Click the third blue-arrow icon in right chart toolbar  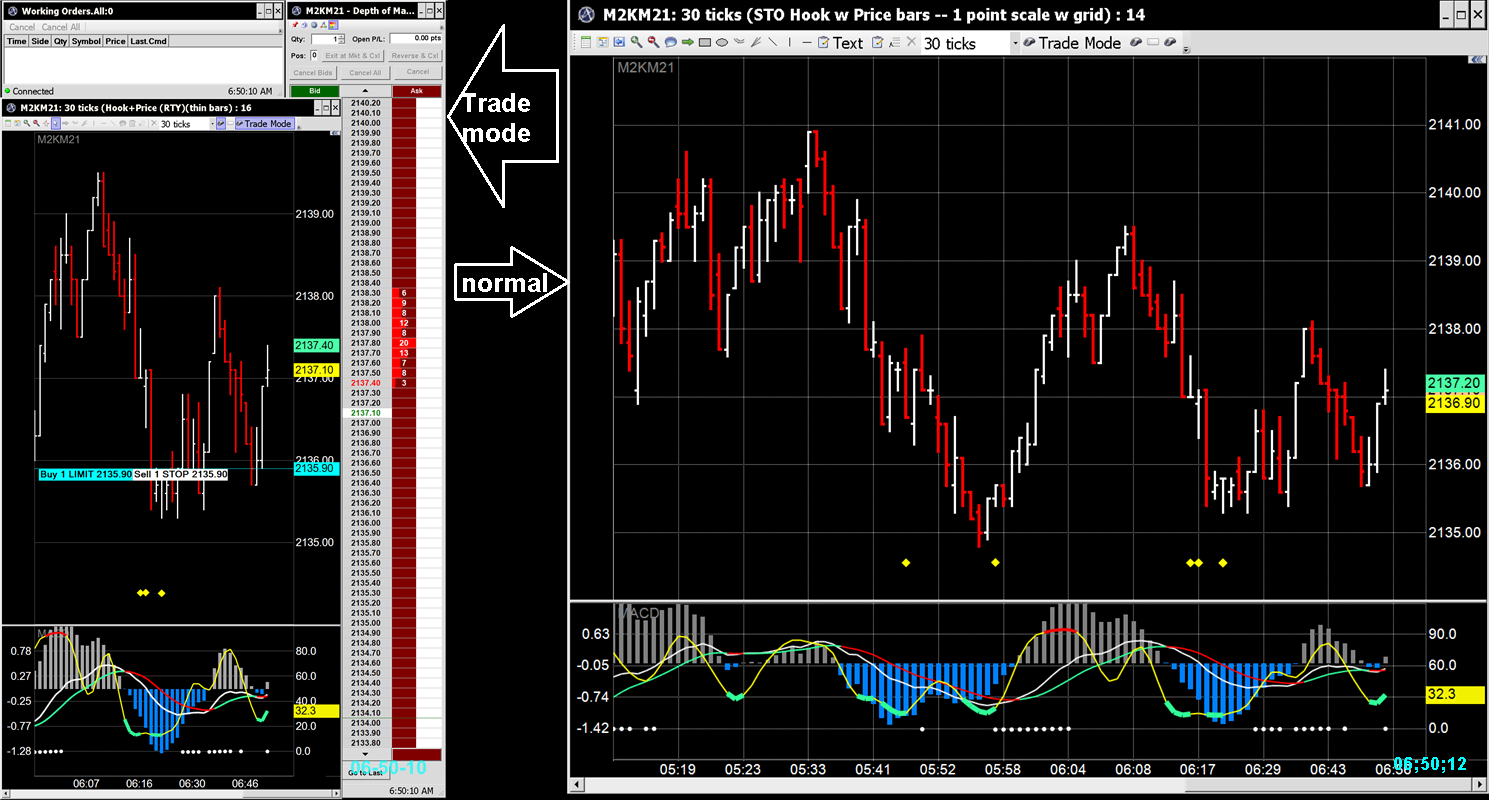[x=619, y=43]
